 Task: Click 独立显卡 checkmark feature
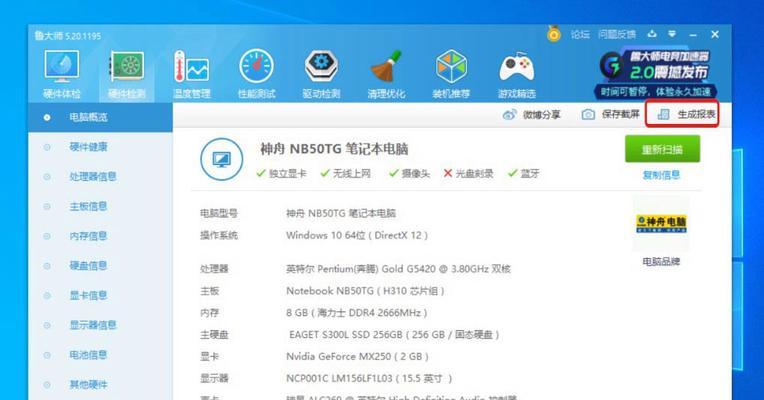(x=282, y=173)
